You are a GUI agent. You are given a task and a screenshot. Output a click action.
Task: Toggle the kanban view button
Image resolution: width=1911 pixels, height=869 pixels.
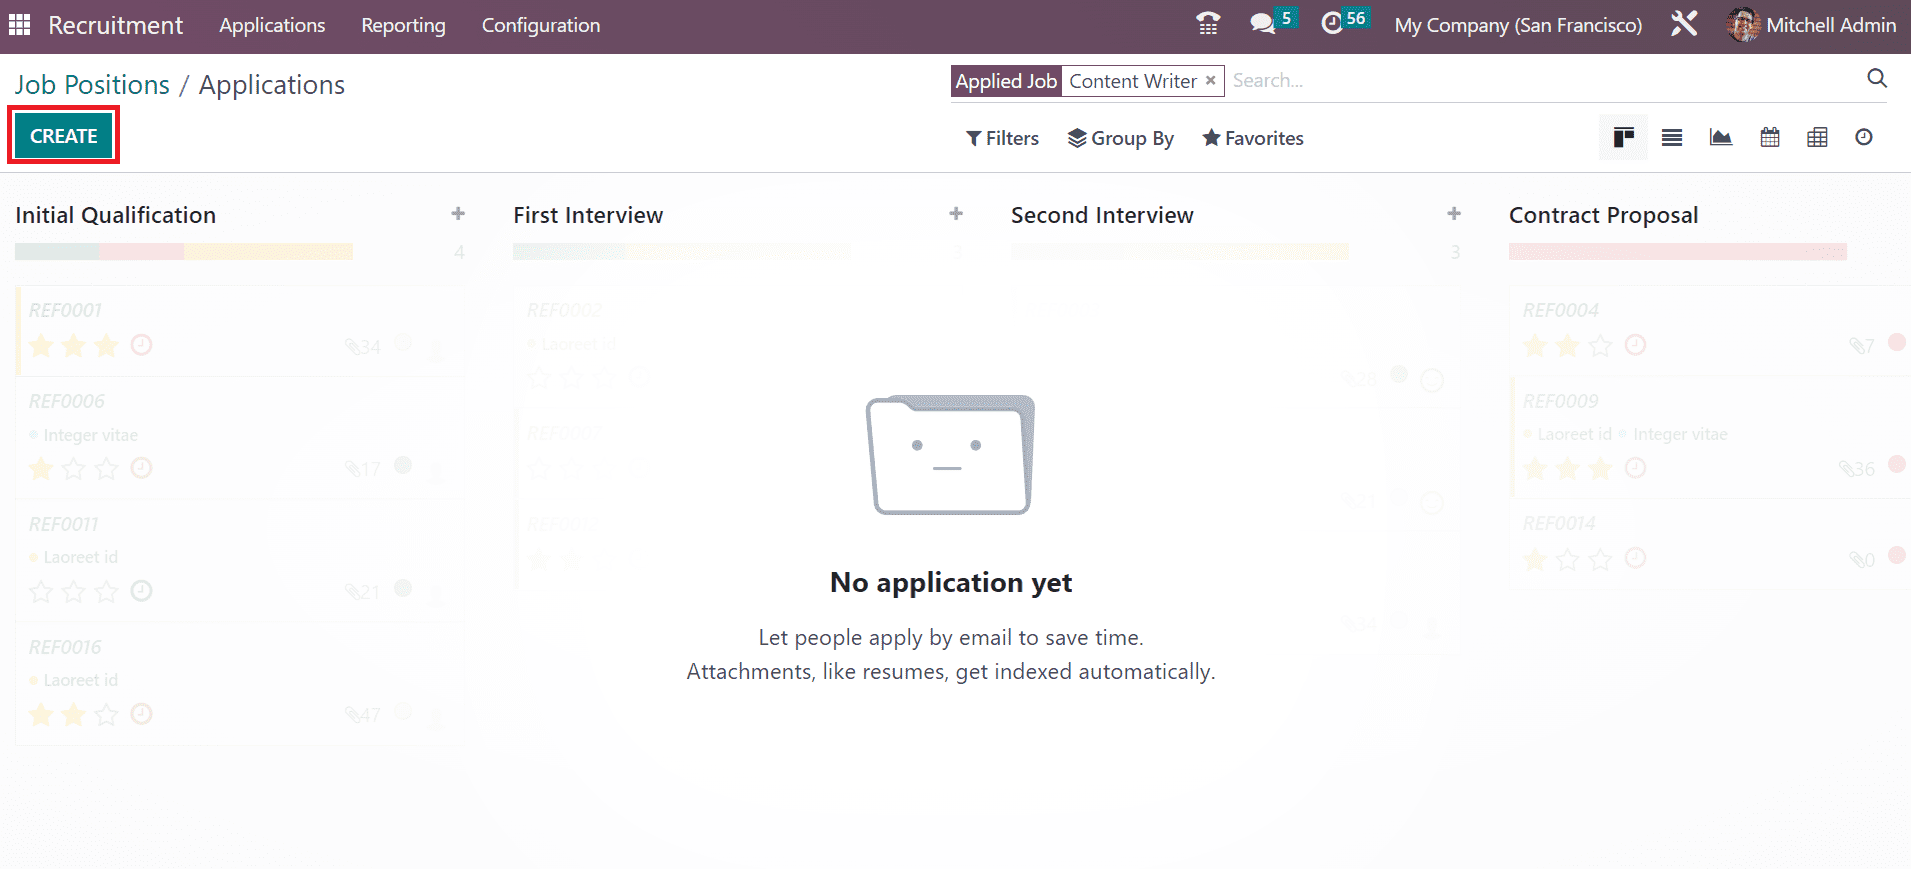[1623, 138]
